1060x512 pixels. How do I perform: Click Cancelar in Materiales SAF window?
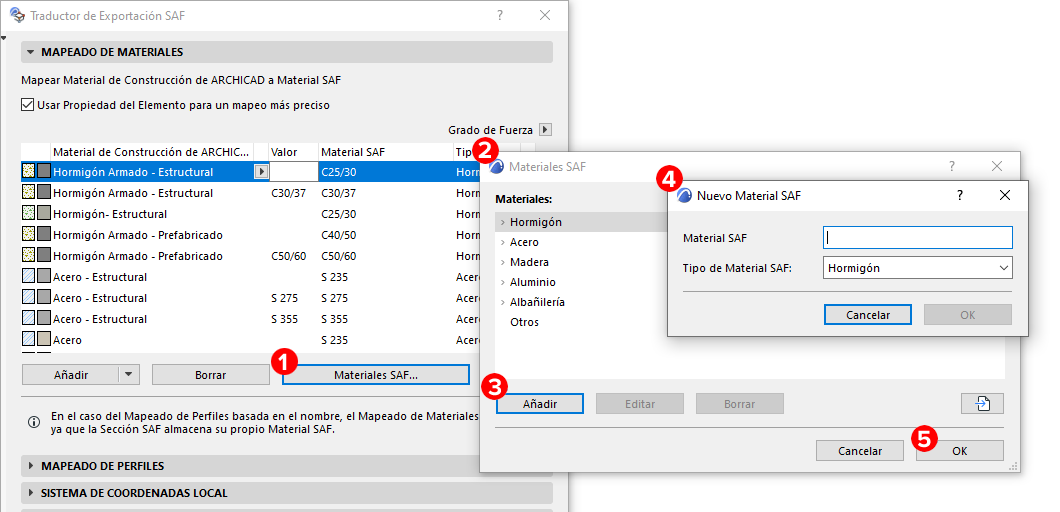click(x=860, y=450)
